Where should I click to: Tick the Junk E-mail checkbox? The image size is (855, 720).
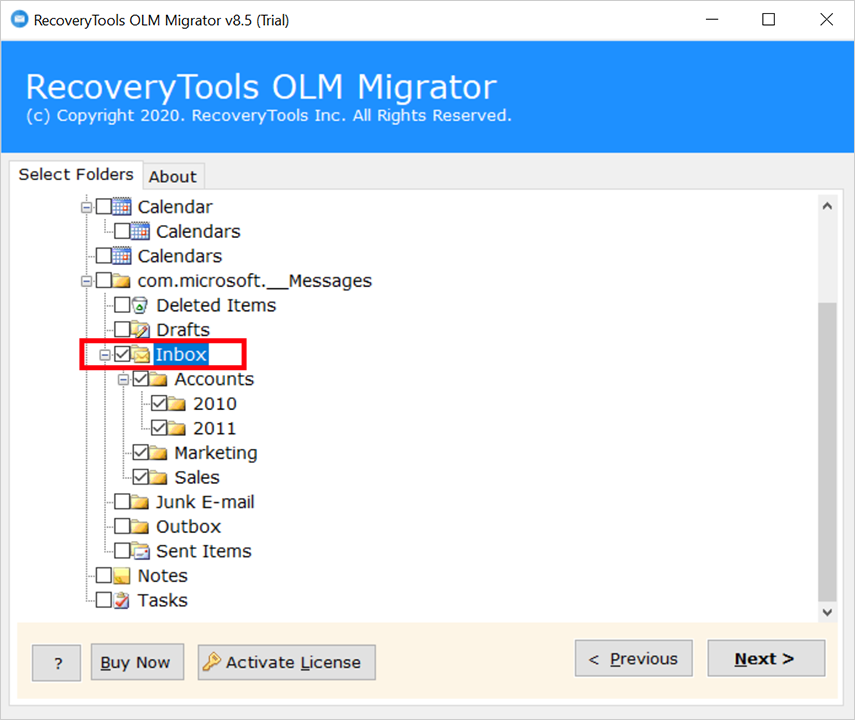pyautogui.click(x=122, y=502)
